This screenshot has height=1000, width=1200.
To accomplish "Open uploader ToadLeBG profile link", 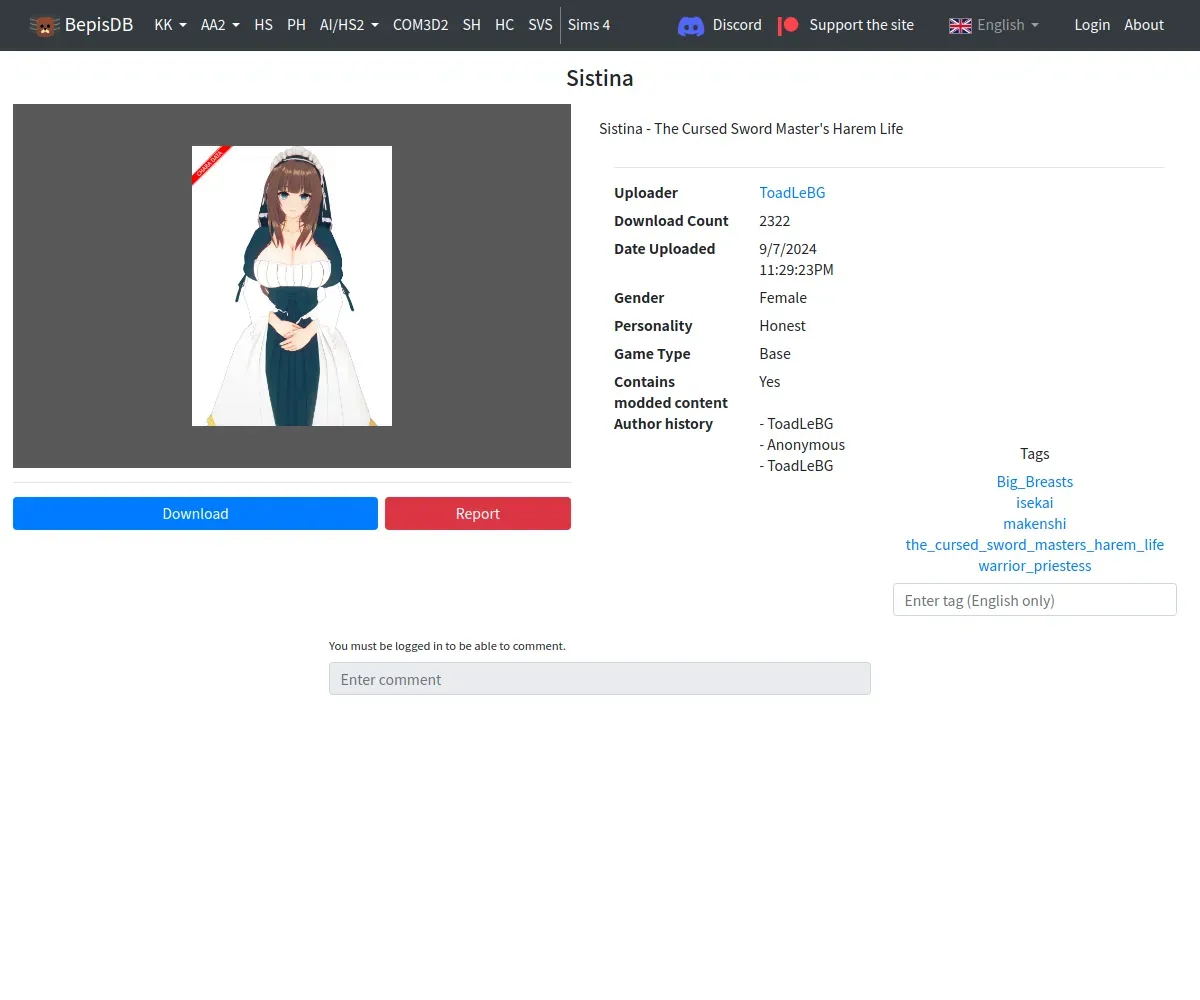I will 792,193.
